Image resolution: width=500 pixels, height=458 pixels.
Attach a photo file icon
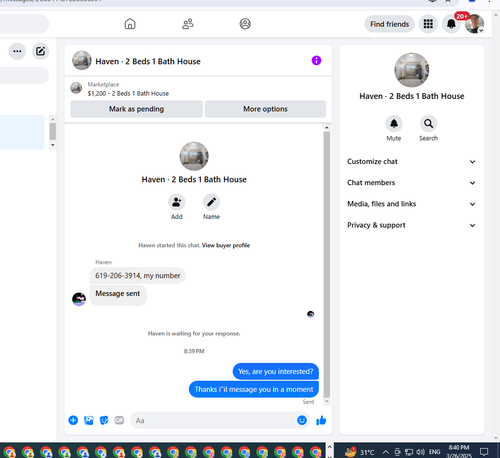(89, 420)
